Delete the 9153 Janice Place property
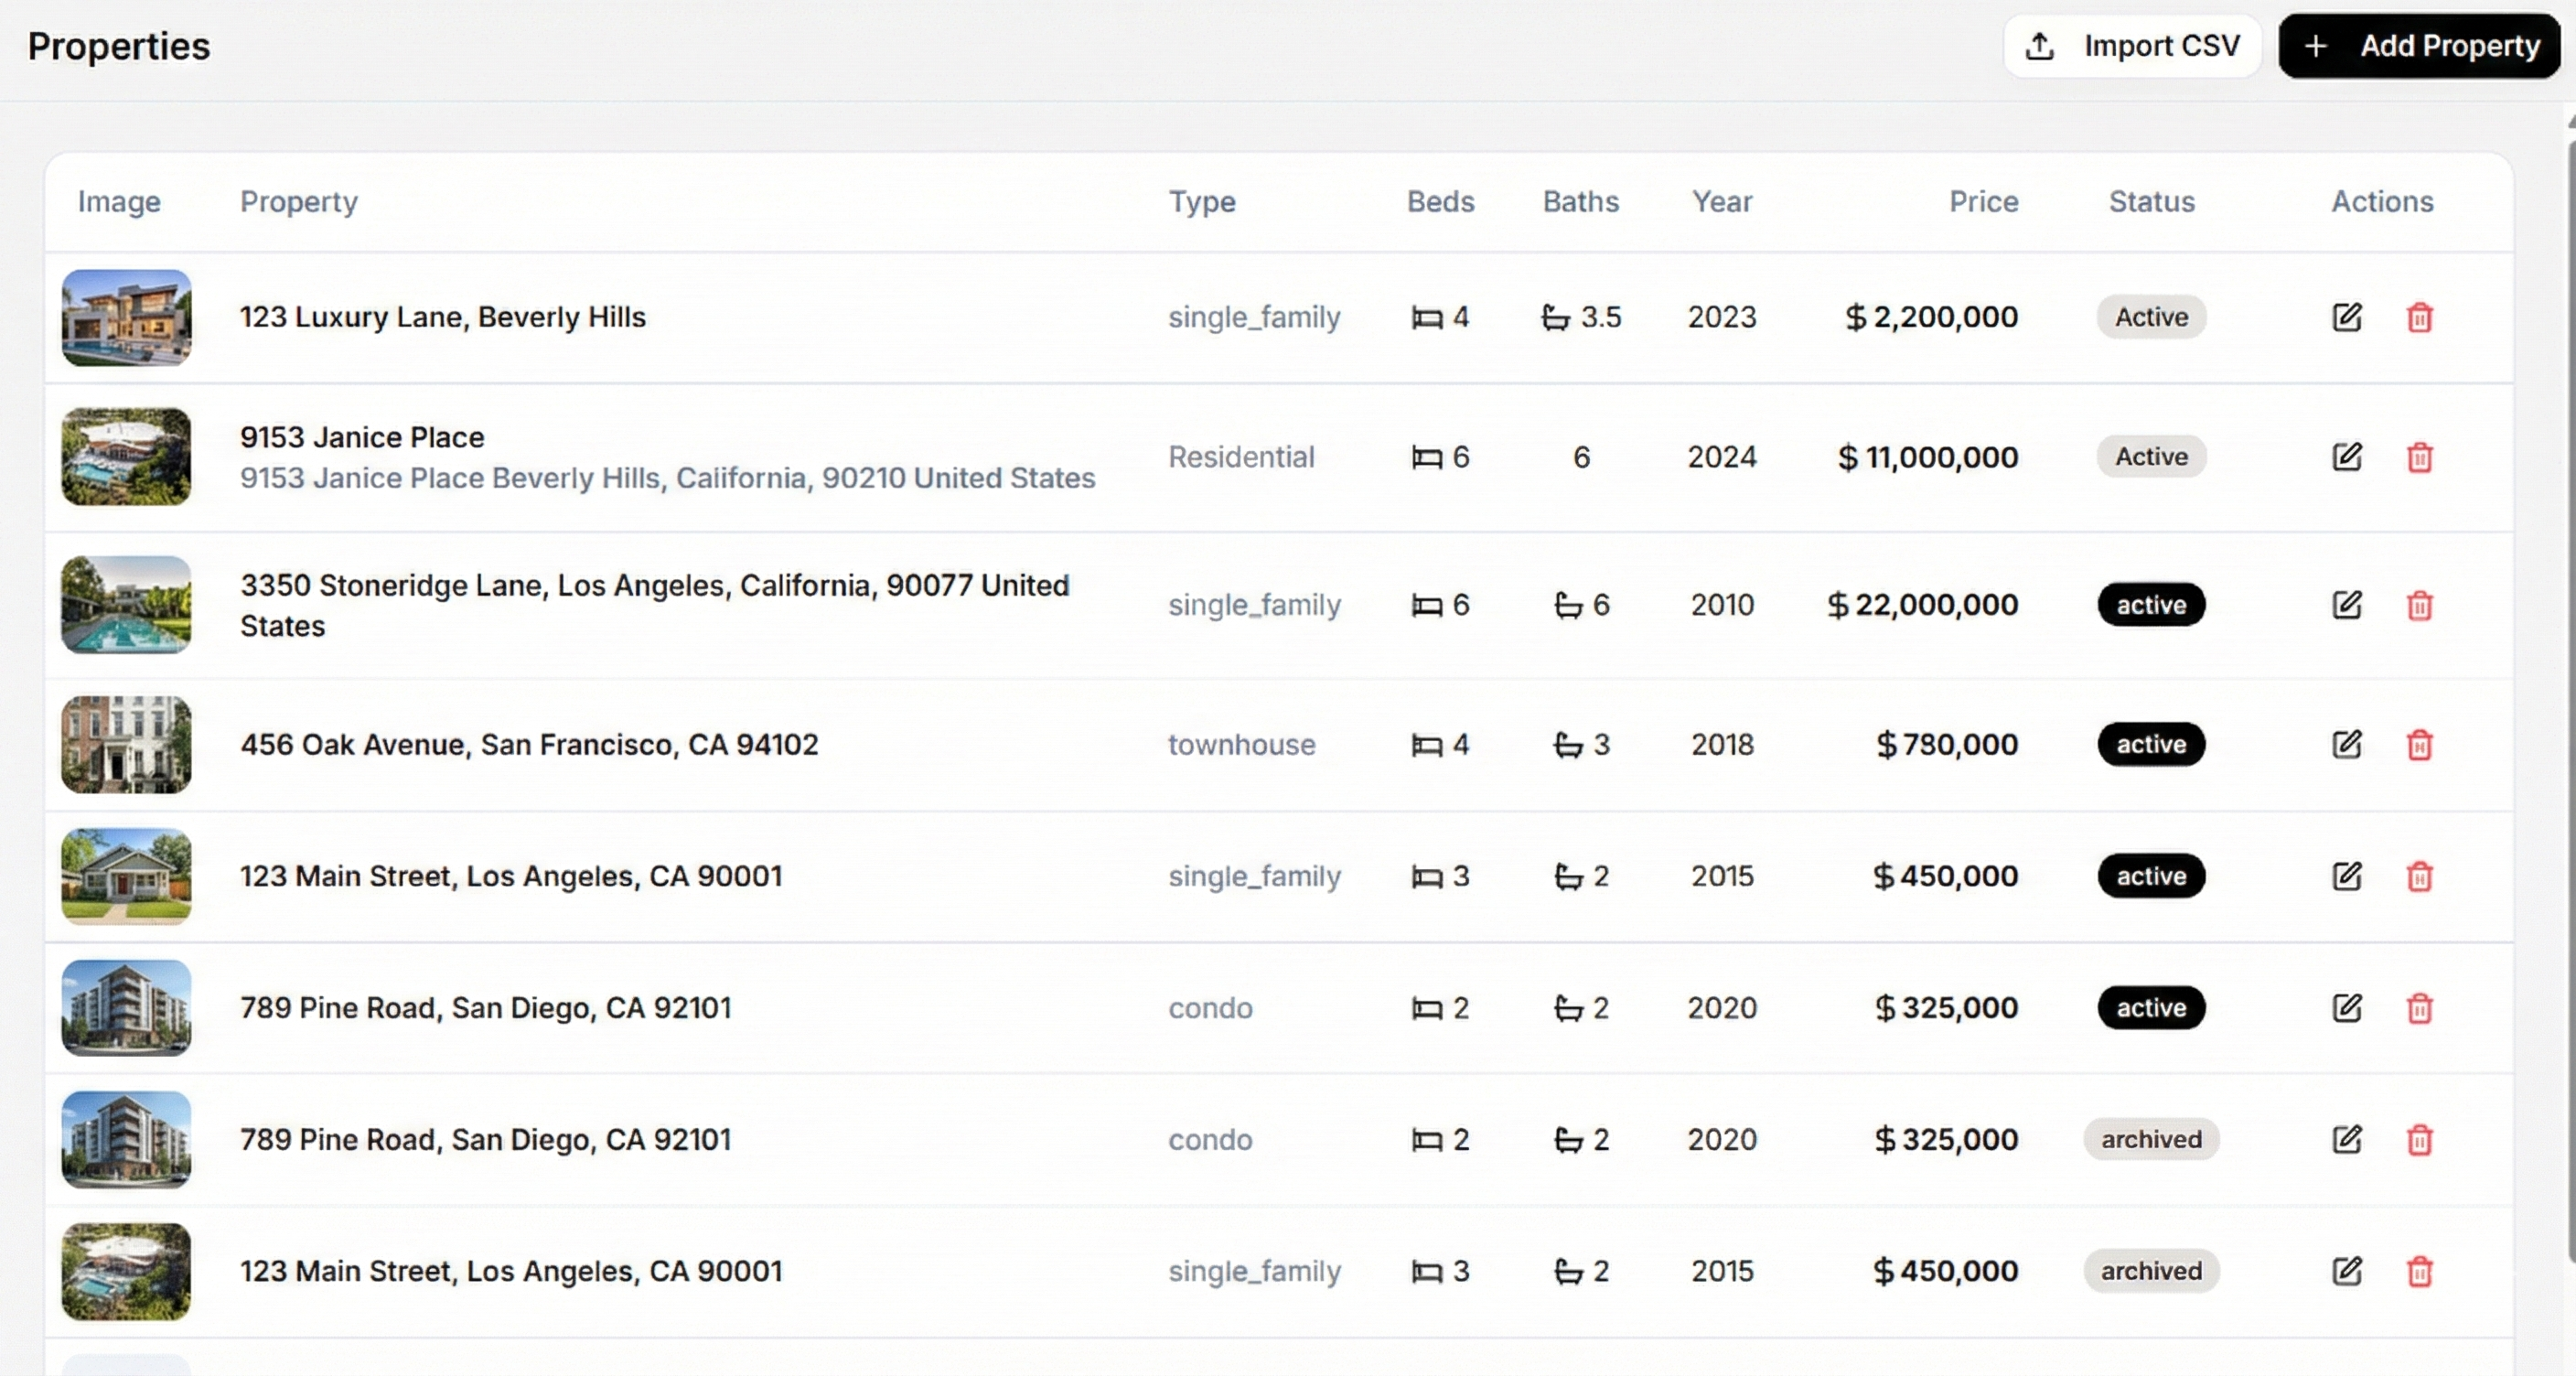This screenshot has width=2576, height=1376. coord(2419,457)
